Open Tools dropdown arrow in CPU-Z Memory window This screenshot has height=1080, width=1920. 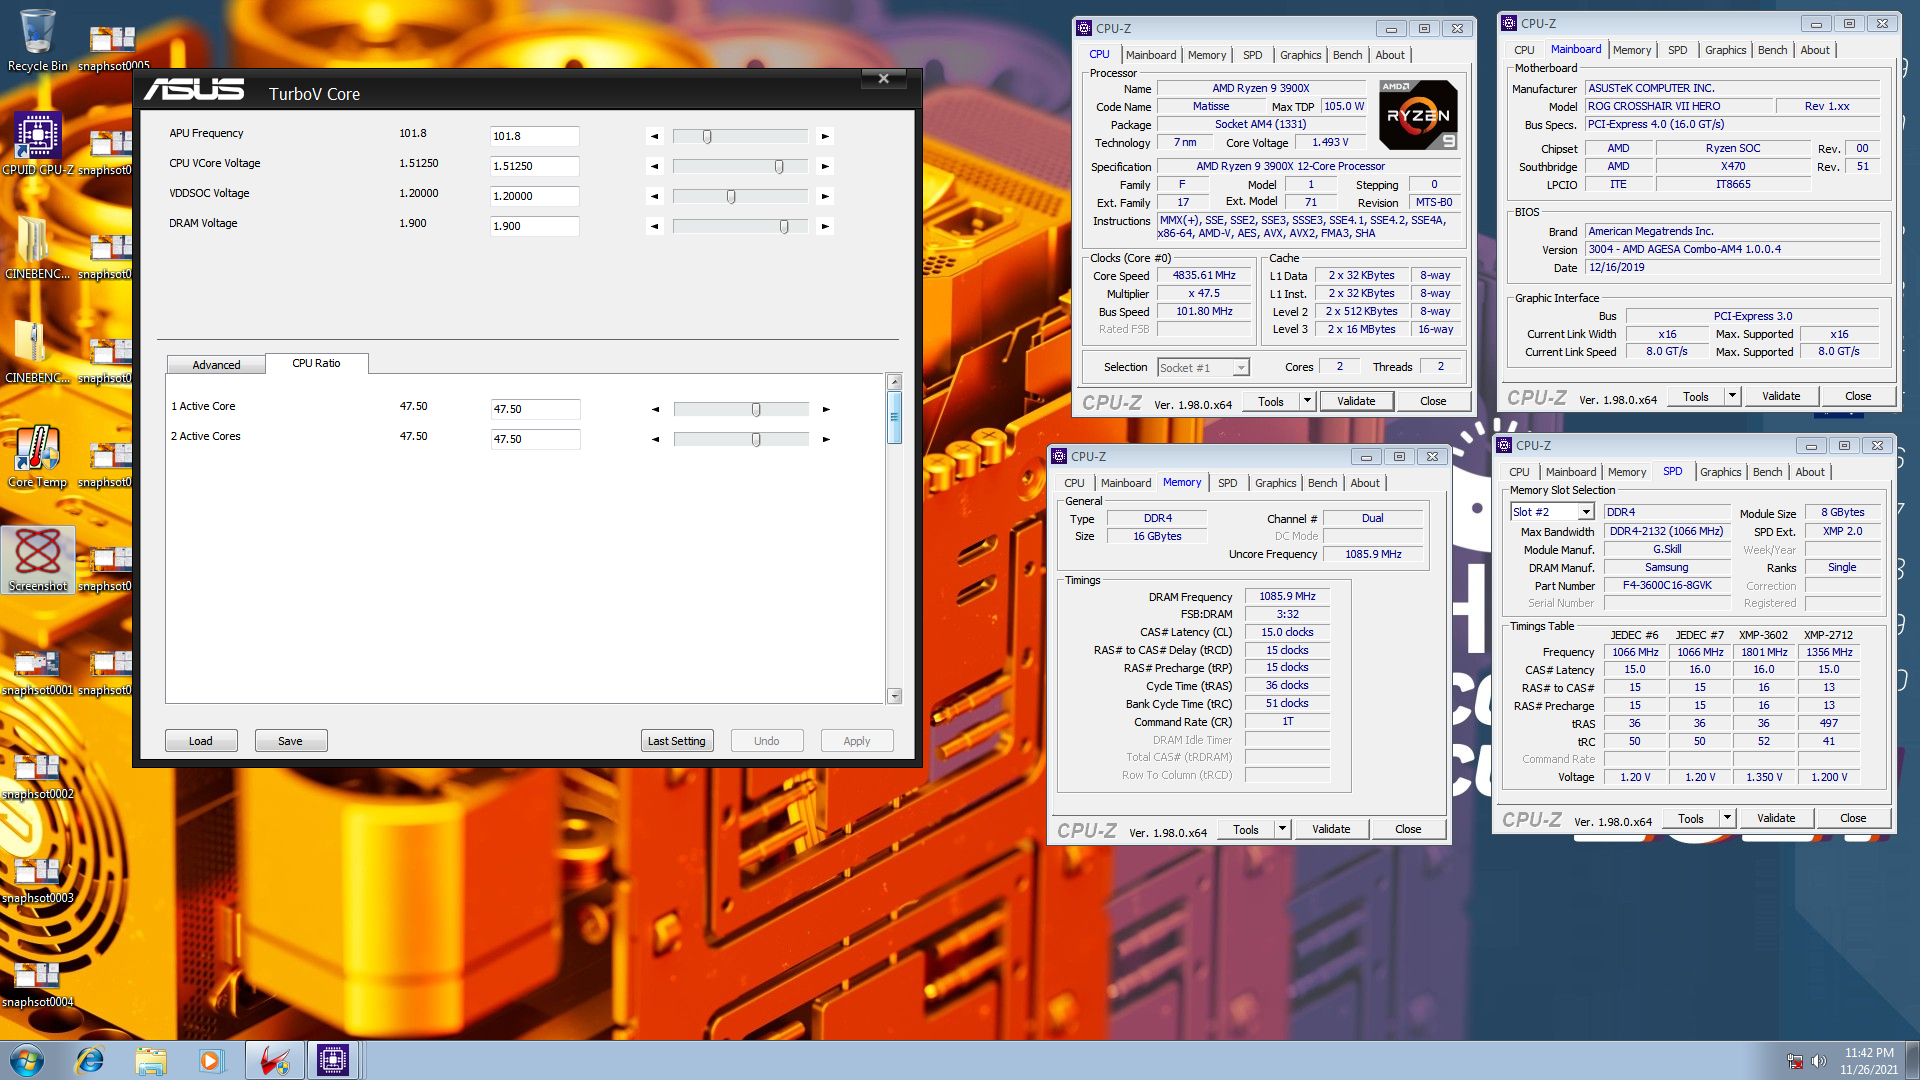(1282, 829)
